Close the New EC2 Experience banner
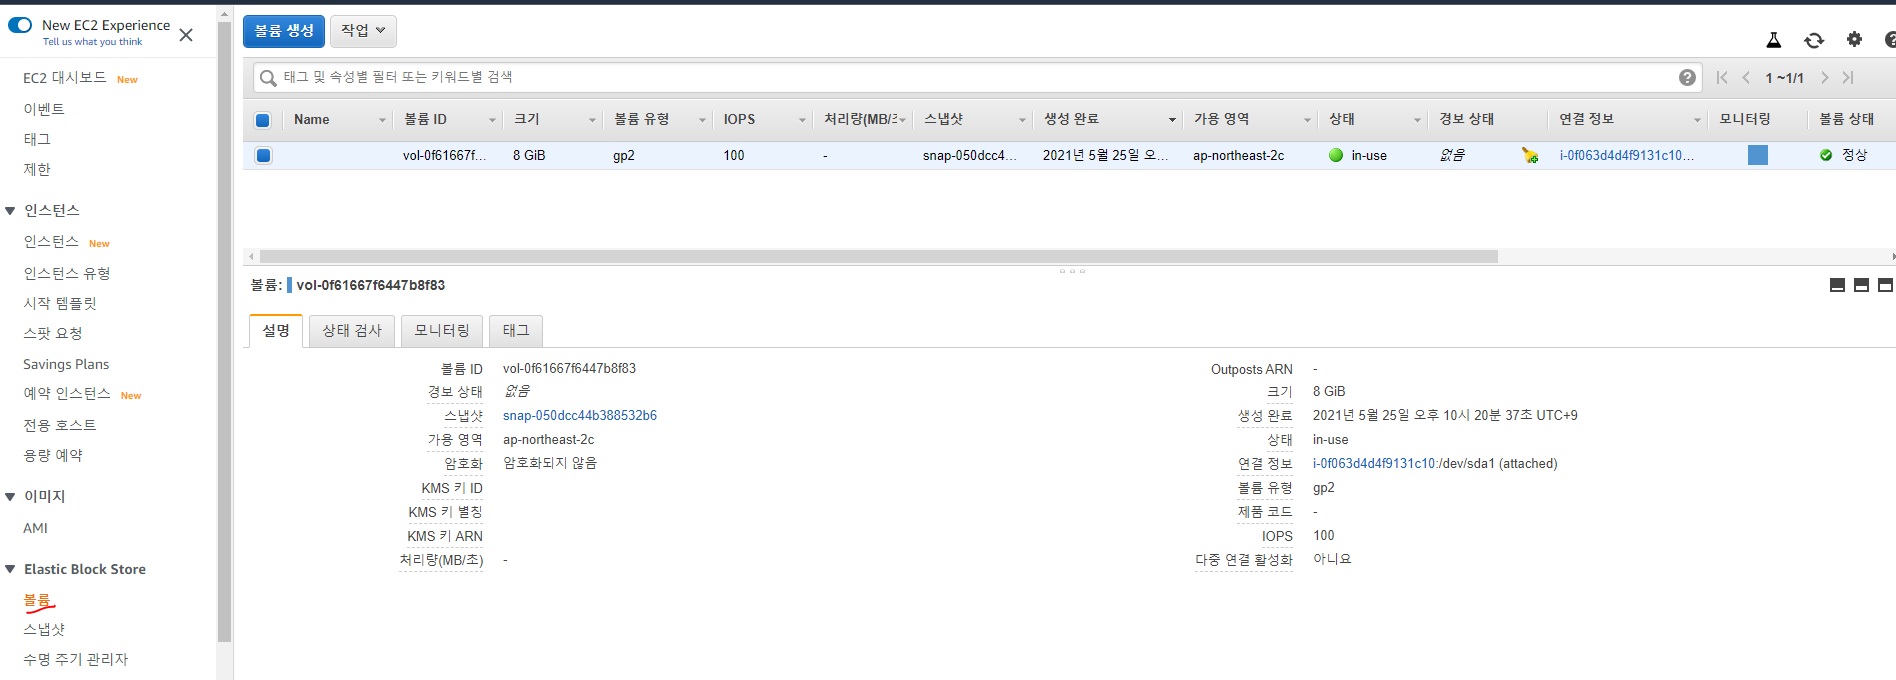 pyautogui.click(x=186, y=35)
